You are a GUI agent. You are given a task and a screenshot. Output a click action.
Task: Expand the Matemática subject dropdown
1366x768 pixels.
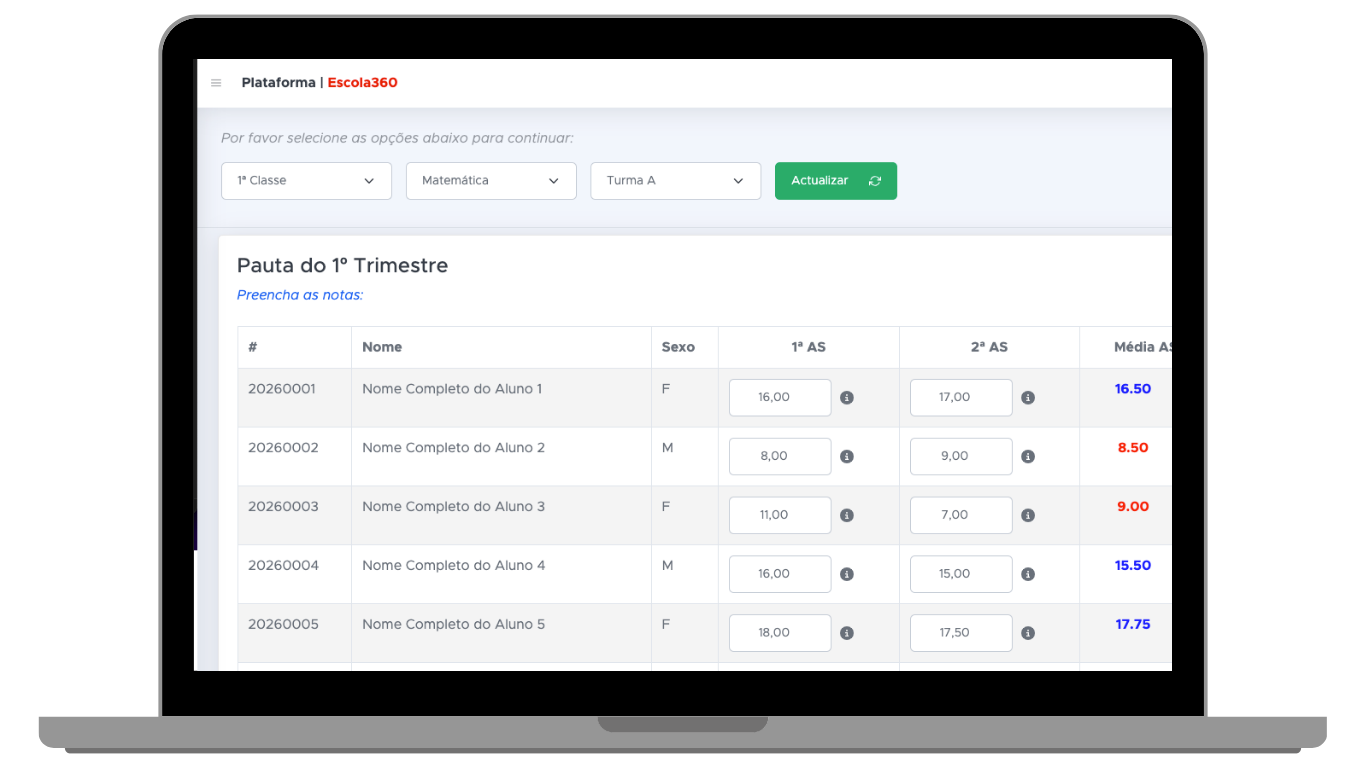491,181
